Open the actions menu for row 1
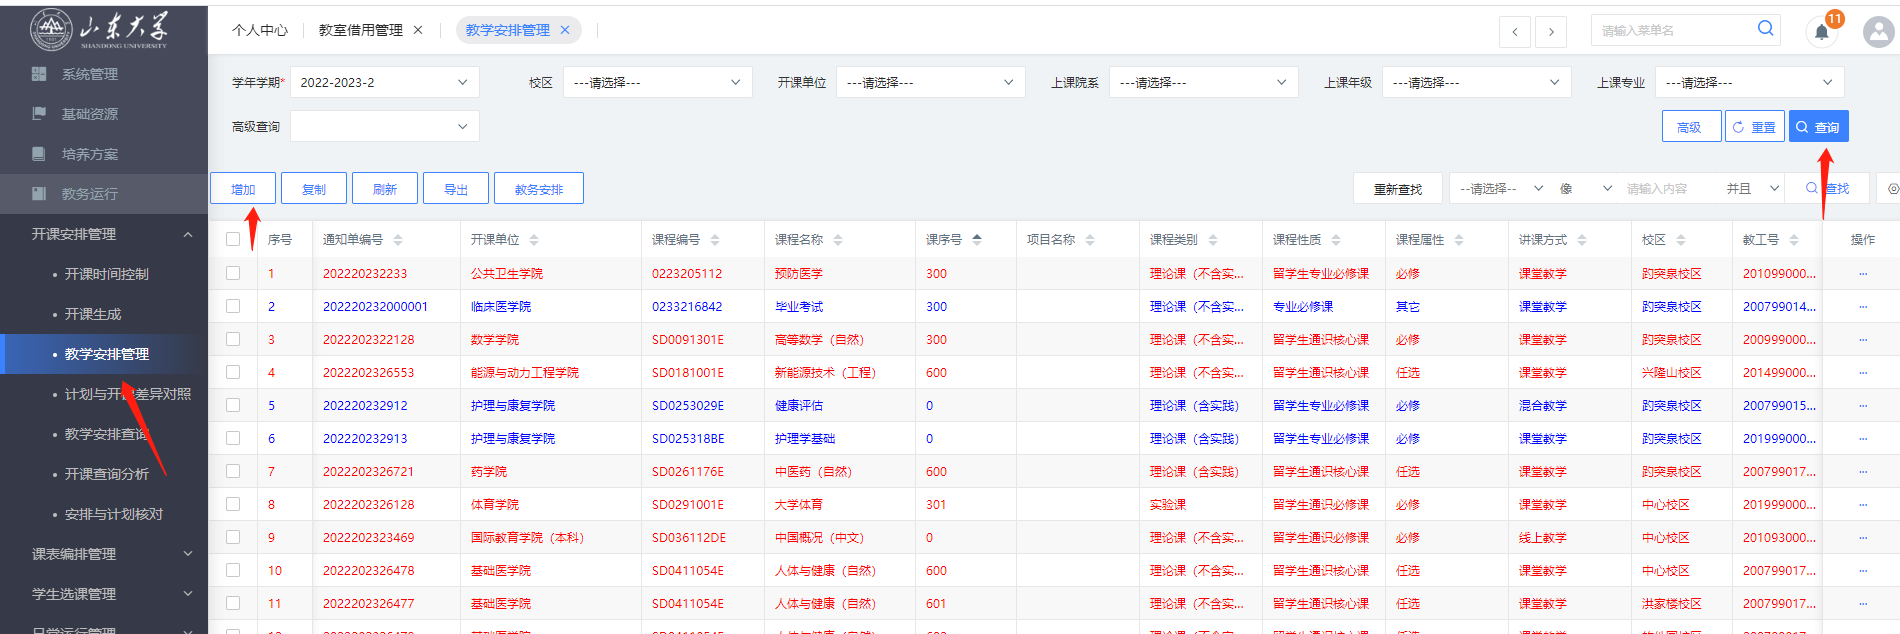The width and height of the screenshot is (1900, 634). pyautogui.click(x=1863, y=274)
